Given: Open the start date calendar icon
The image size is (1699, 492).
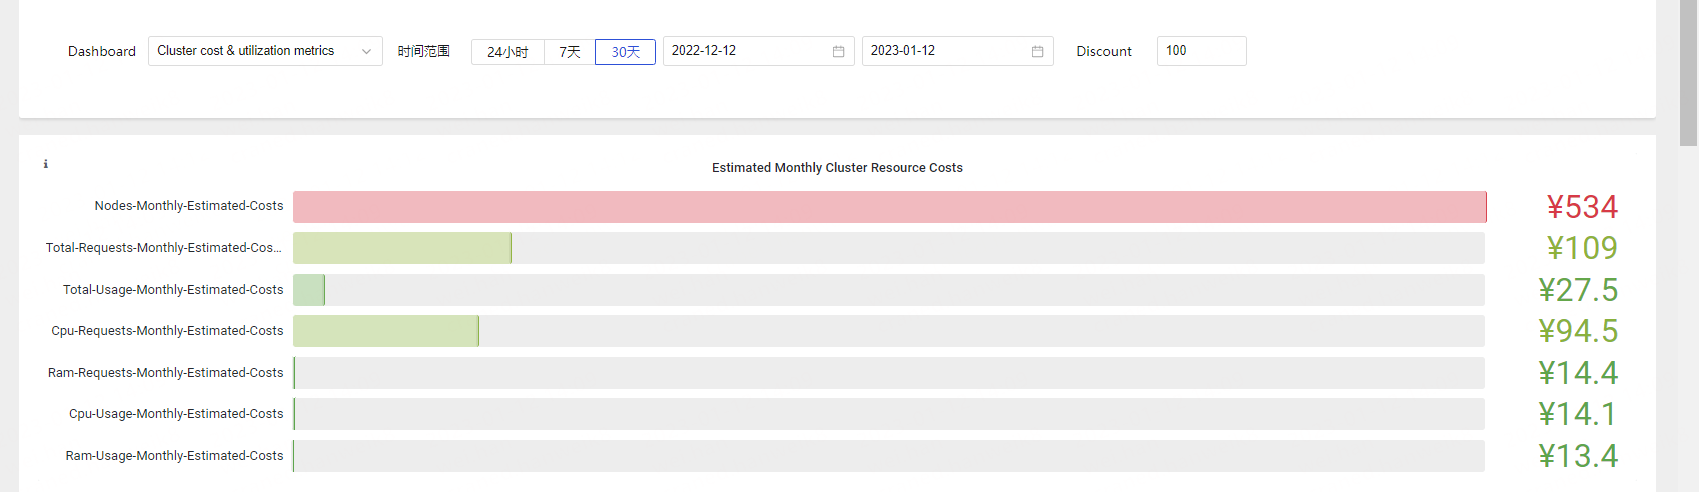Looking at the screenshot, I should tap(838, 51).
